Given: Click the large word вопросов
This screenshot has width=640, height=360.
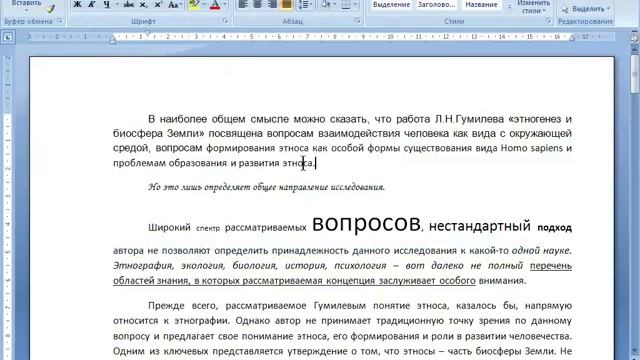Looking at the screenshot, I should coord(366,223).
